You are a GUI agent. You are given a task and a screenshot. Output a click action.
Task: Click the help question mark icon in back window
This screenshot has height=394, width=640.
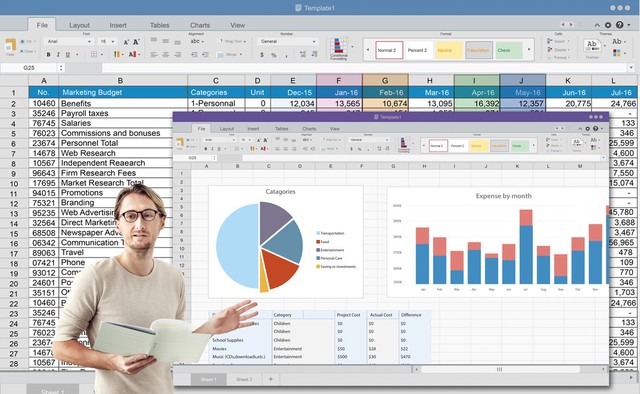point(619,25)
